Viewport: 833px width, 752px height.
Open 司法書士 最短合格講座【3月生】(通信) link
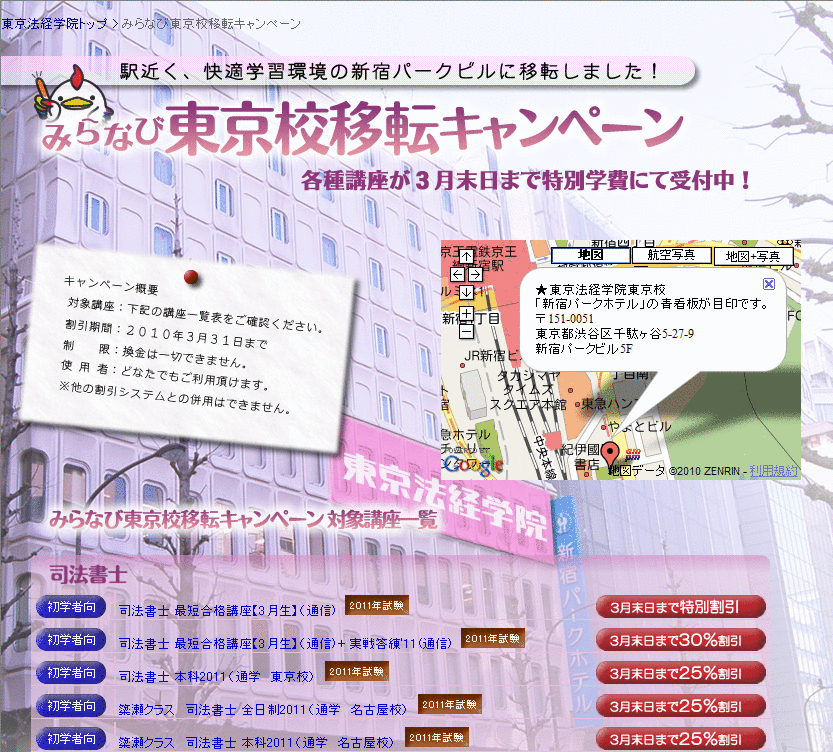(227, 611)
